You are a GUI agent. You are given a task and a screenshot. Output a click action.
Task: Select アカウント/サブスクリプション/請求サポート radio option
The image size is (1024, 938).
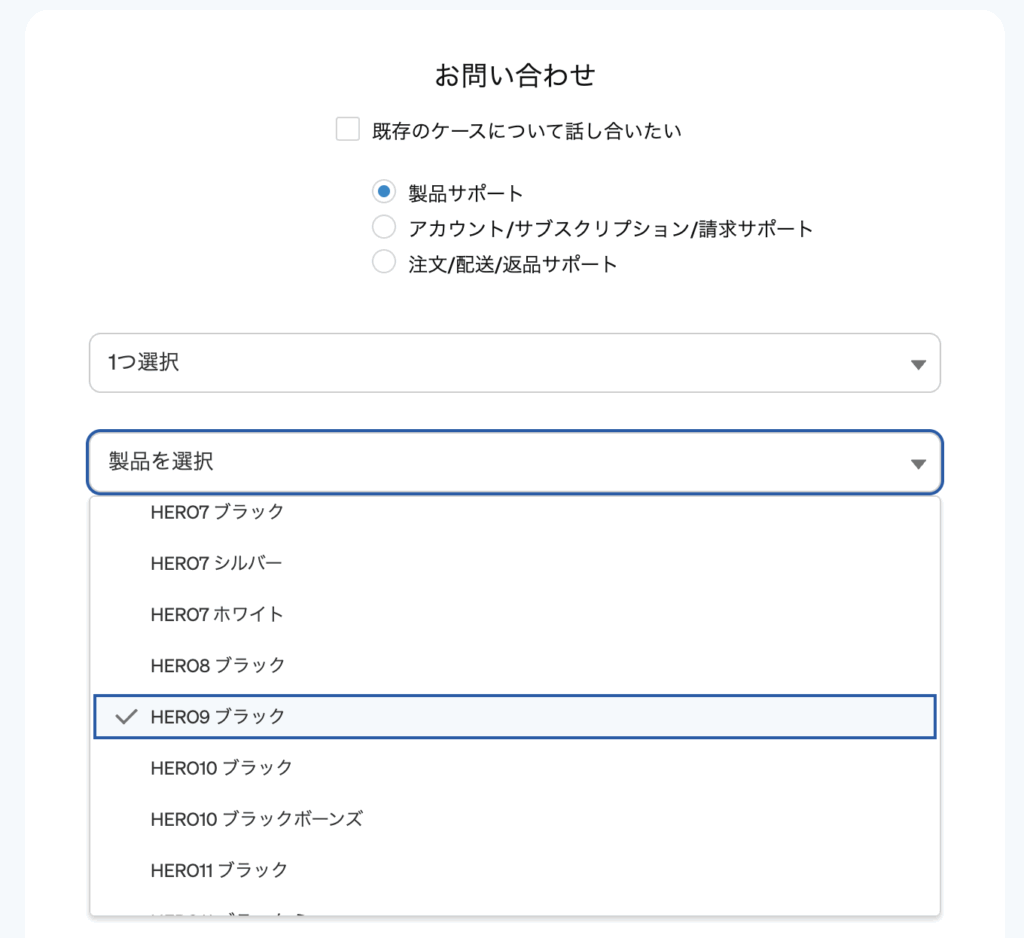tap(383, 227)
